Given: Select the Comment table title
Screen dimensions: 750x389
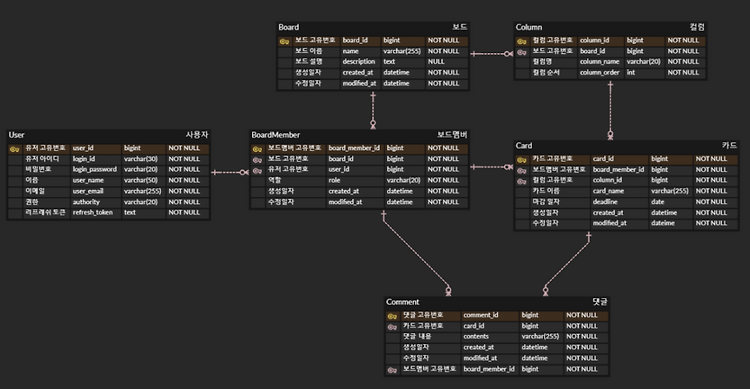Looking at the screenshot, I should (402, 302).
